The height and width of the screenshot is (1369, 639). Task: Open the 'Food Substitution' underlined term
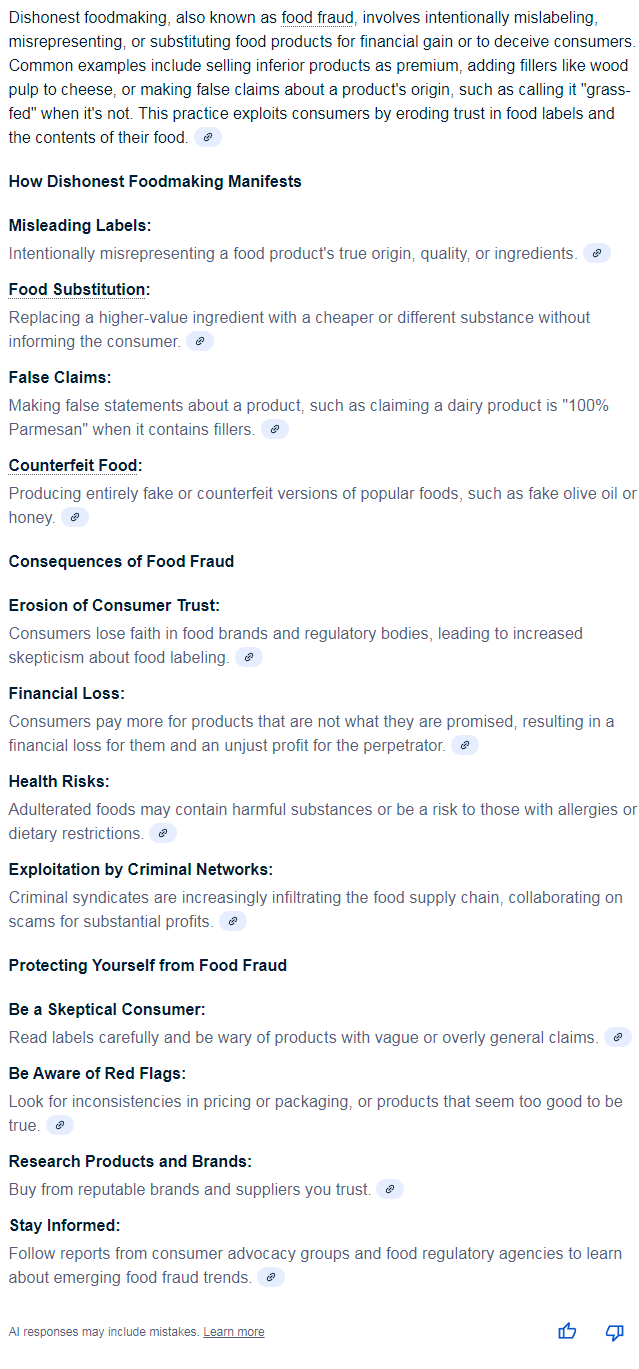tap(77, 290)
